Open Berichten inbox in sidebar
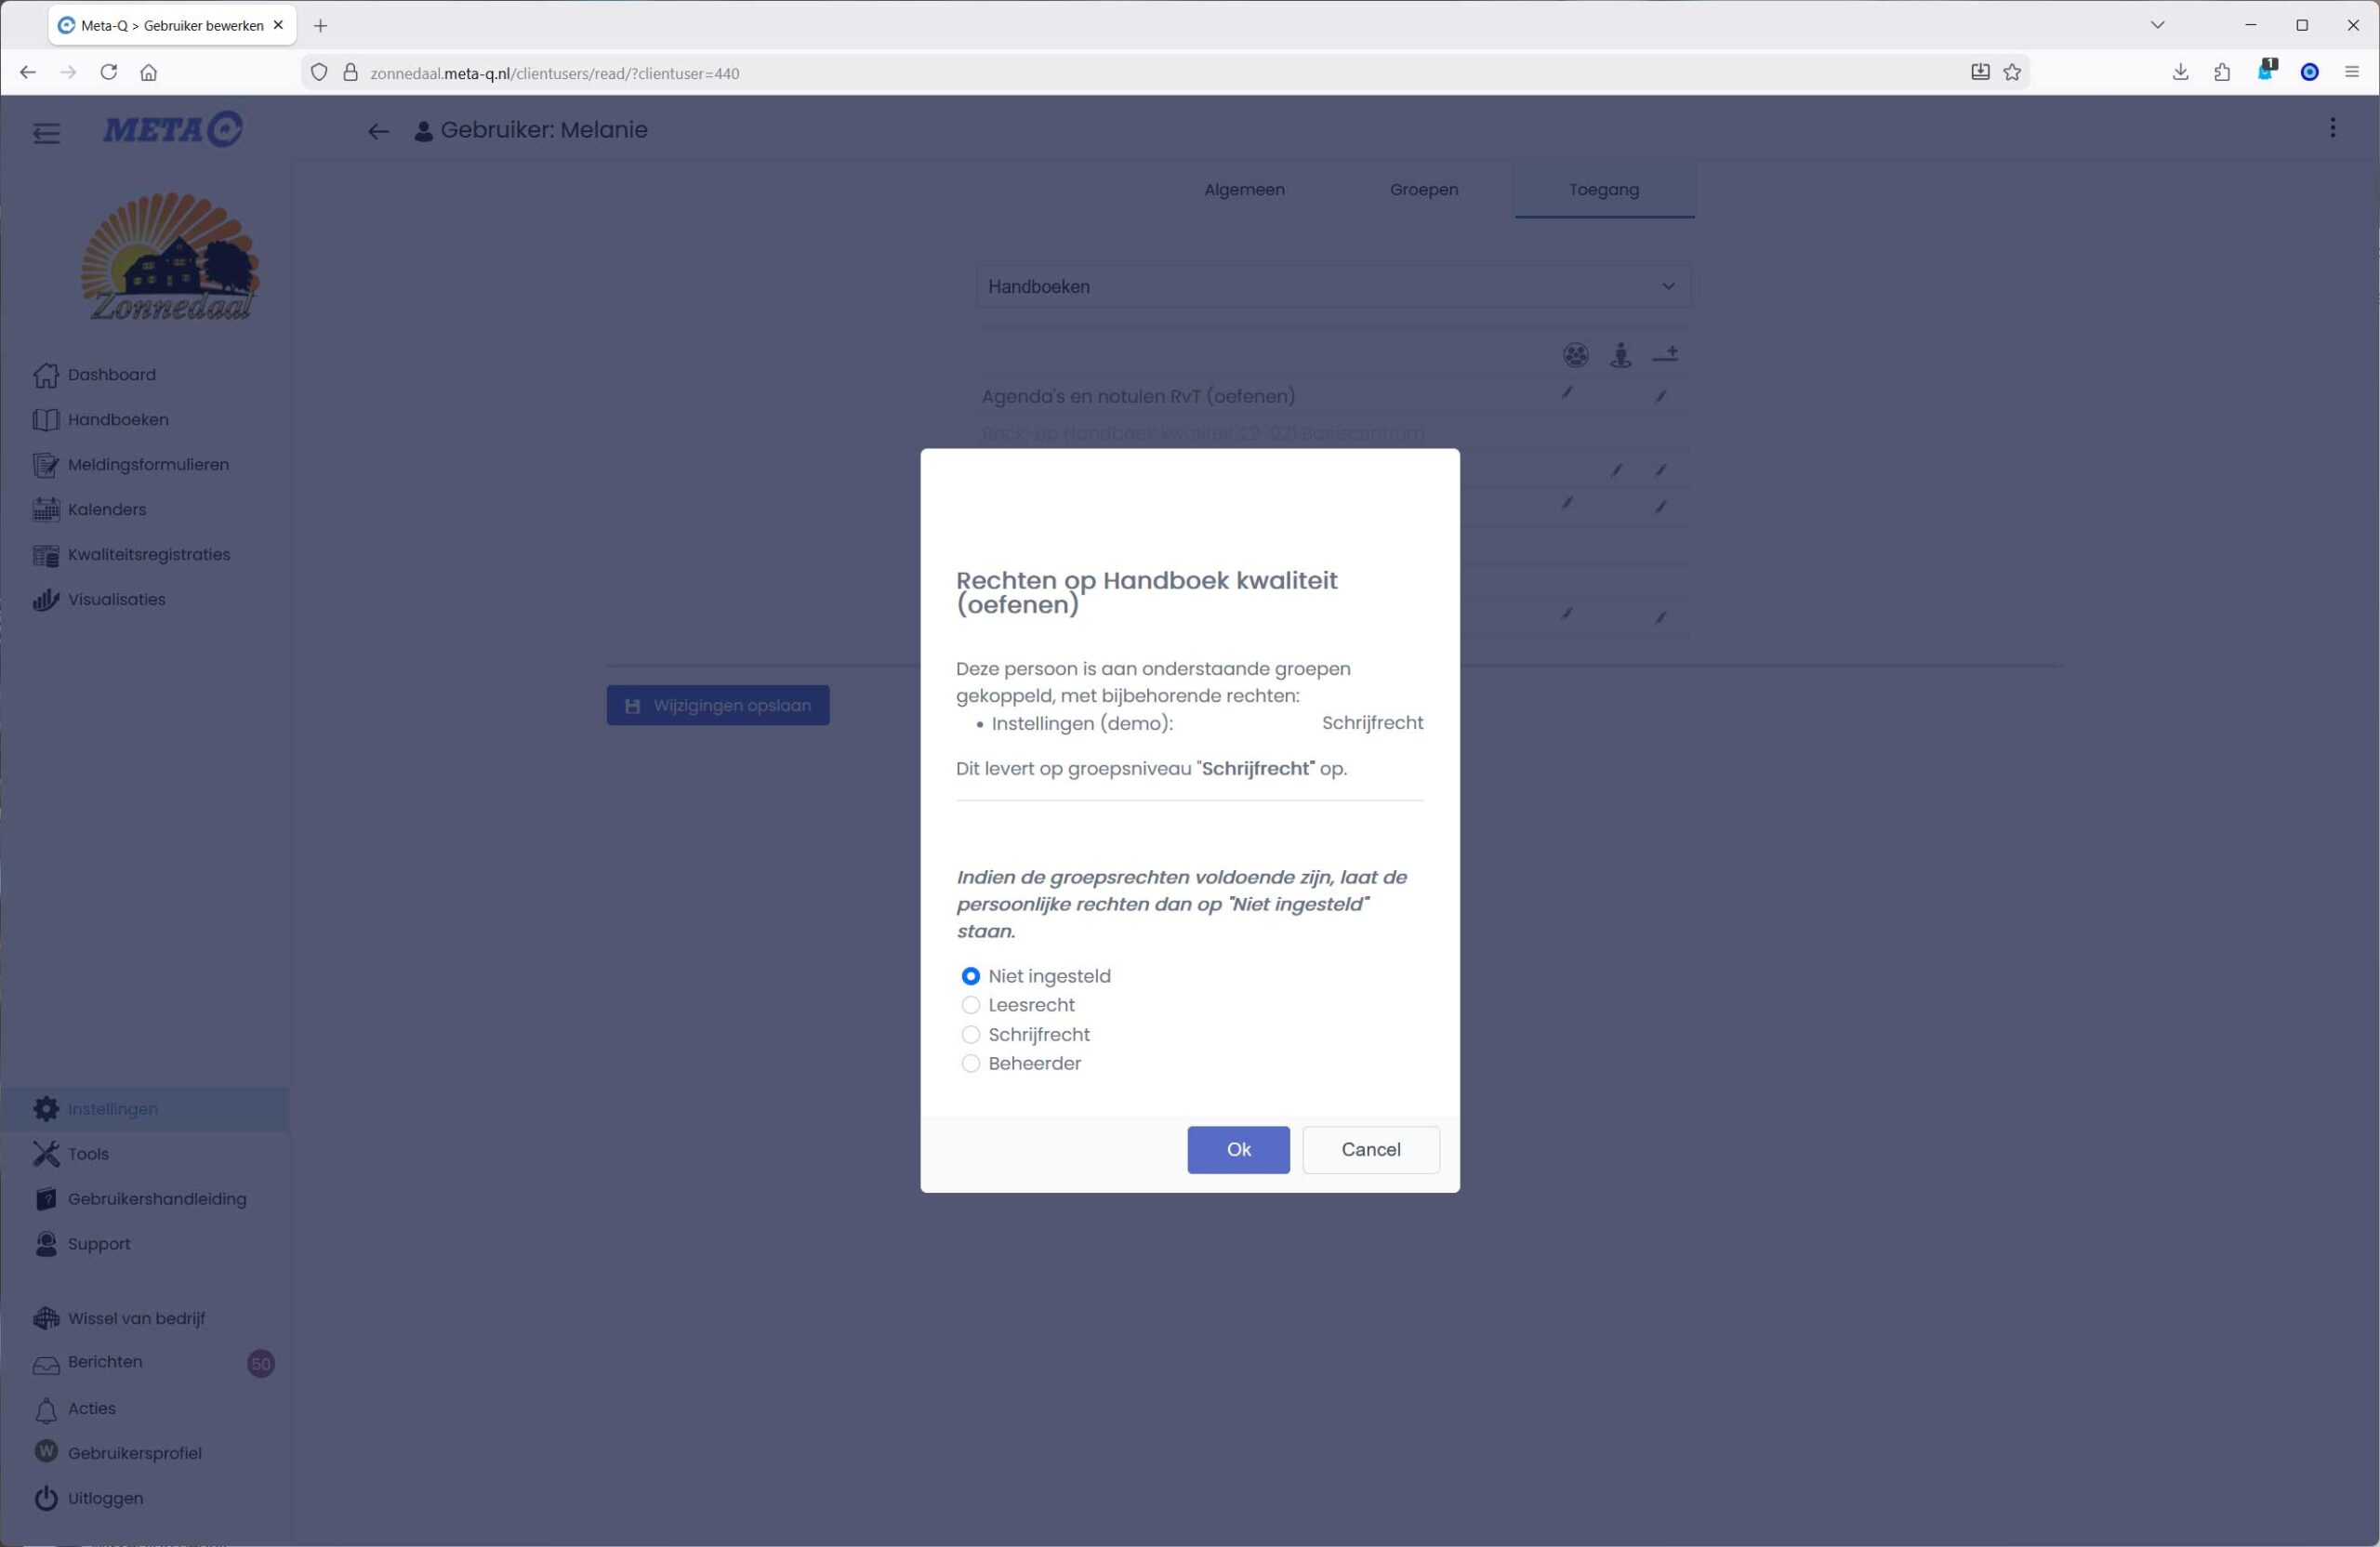 104,1362
